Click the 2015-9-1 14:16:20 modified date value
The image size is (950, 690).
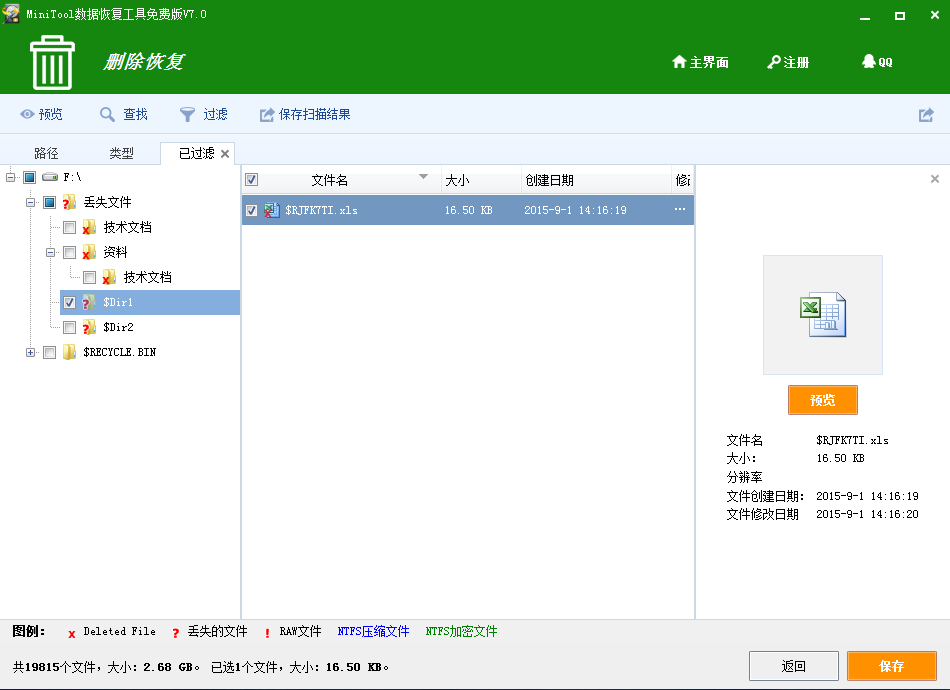(x=867, y=514)
